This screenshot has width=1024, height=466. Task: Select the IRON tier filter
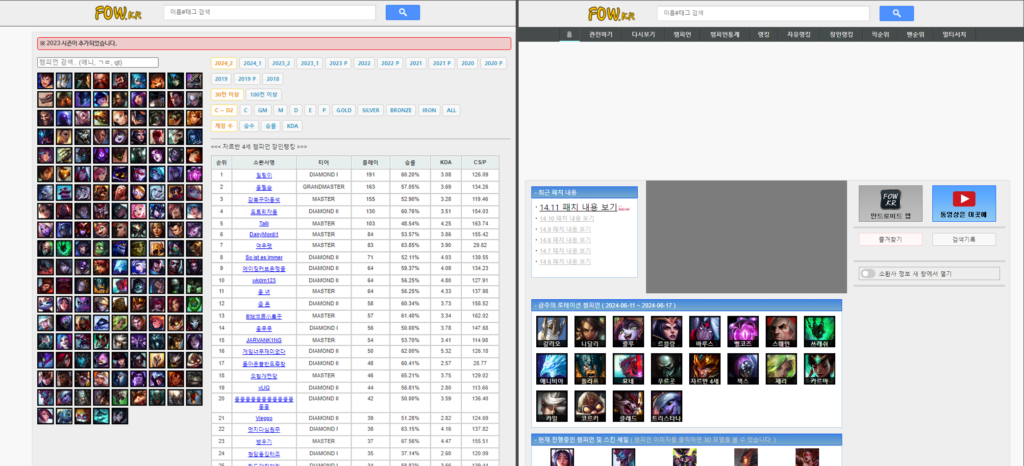pyautogui.click(x=429, y=110)
